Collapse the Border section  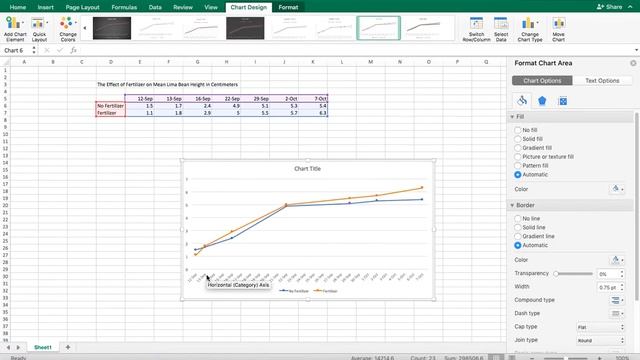click(512, 205)
